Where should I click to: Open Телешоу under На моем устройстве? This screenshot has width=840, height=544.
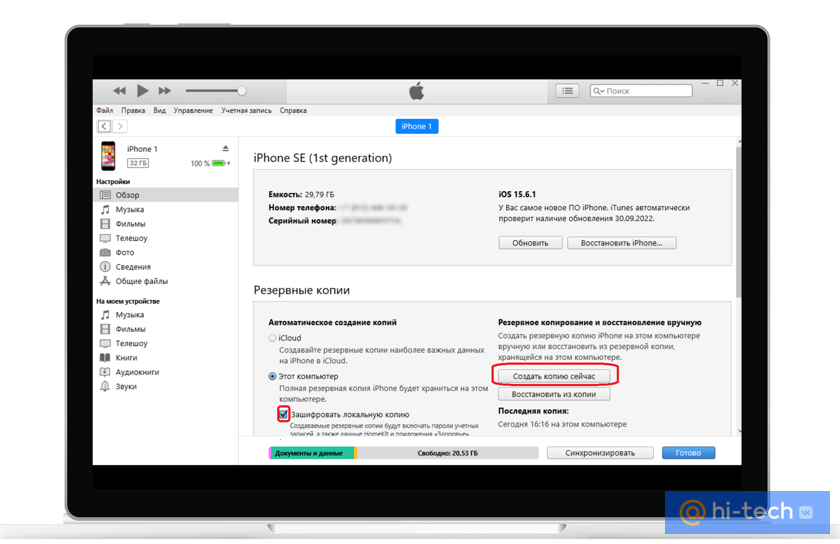pos(131,343)
